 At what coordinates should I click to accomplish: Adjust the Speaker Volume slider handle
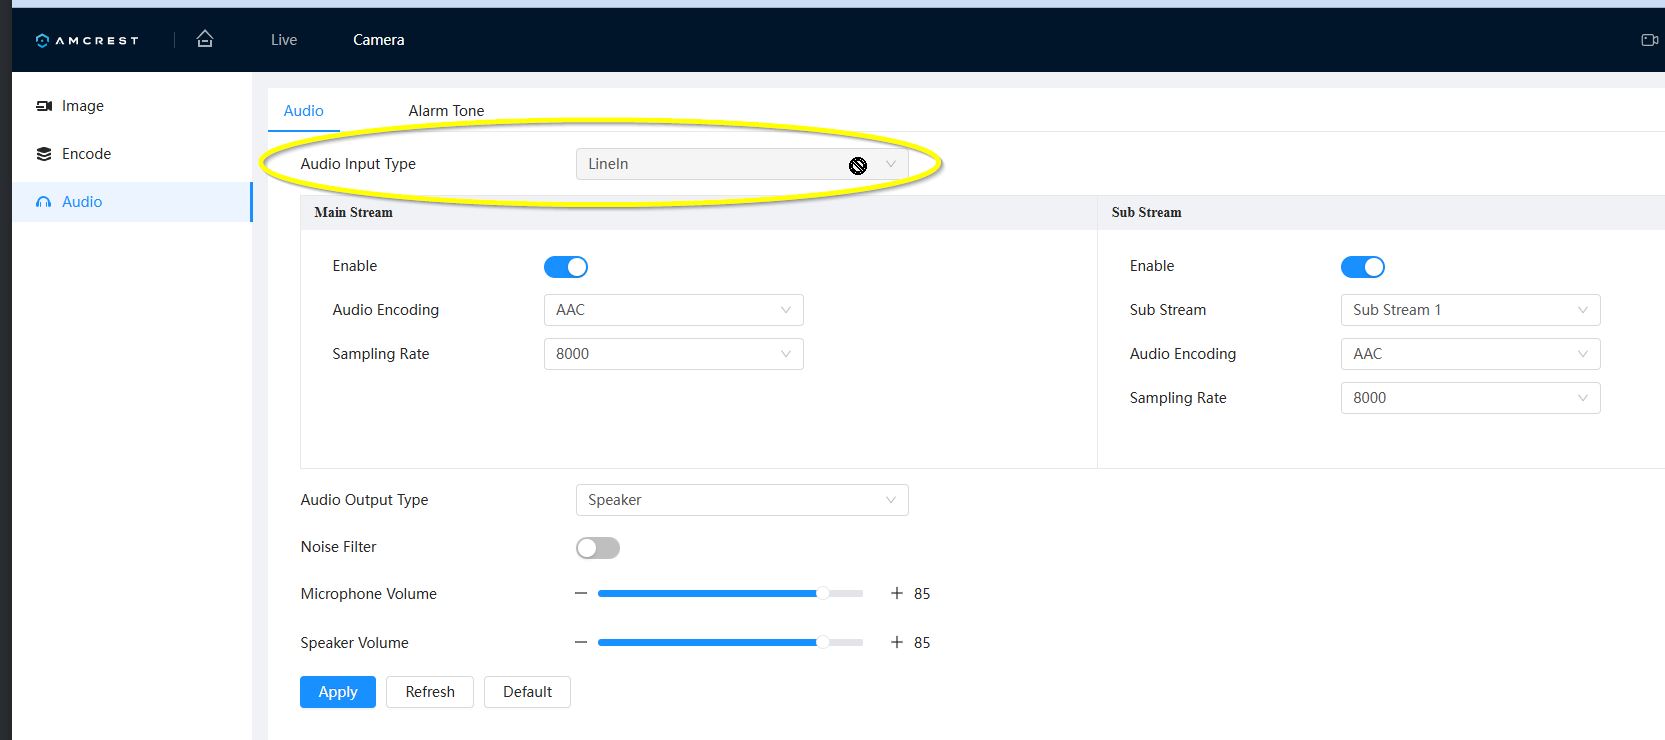(823, 643)
